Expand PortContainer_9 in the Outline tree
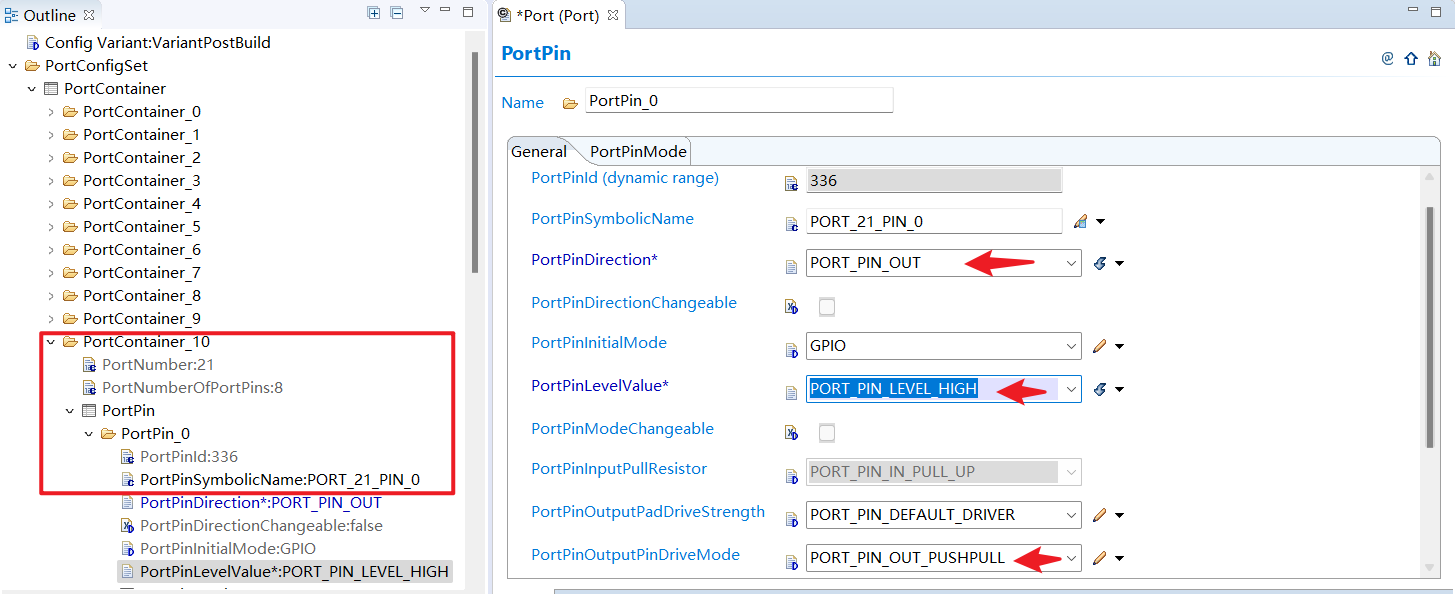 coord(51,319)
